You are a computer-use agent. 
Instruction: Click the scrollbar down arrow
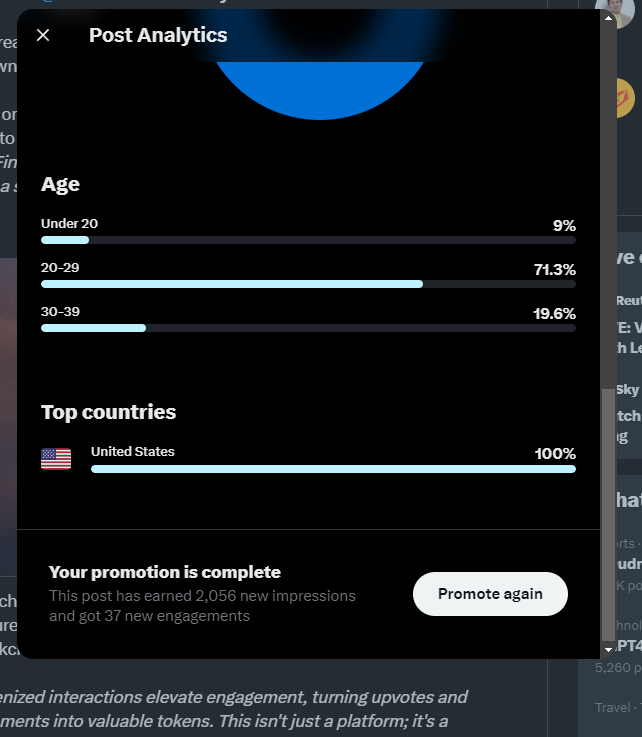point(608,650)
